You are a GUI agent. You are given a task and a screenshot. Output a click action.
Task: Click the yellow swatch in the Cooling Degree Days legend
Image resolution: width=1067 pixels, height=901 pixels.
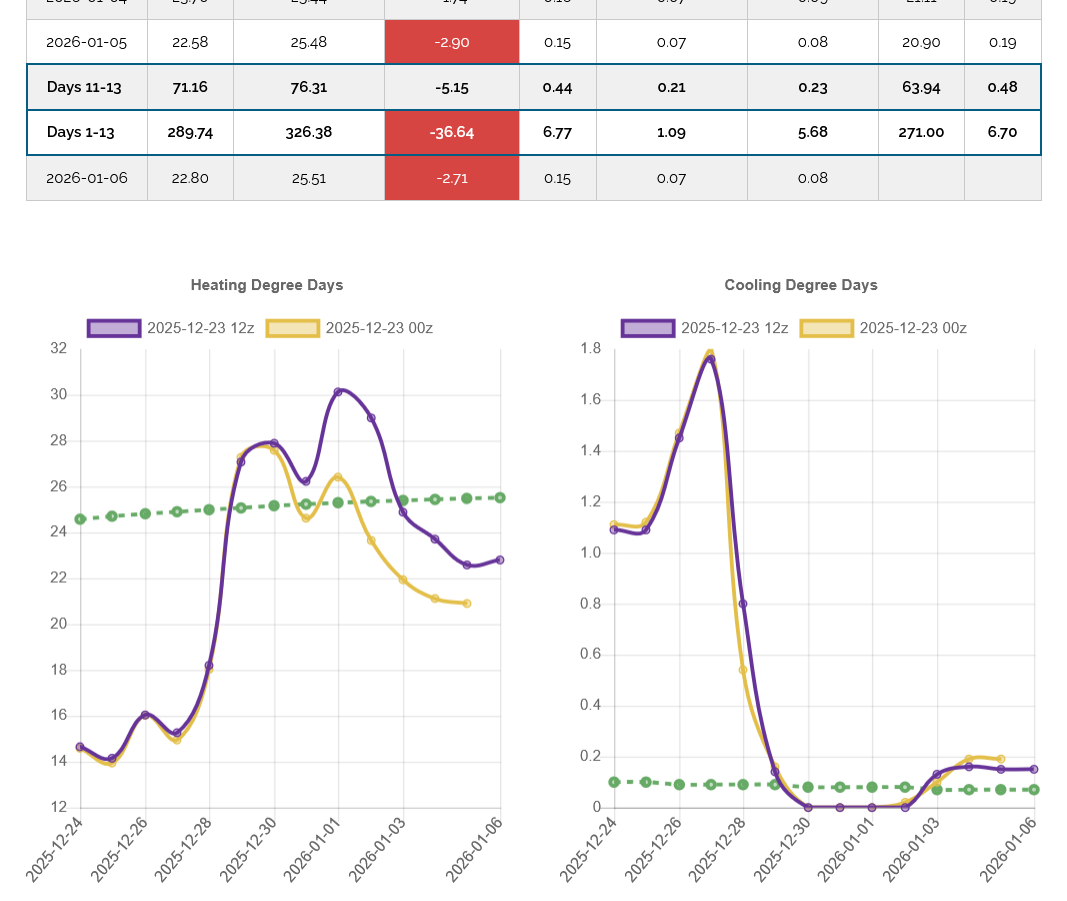pyautogui.click(x=826, y=328)
